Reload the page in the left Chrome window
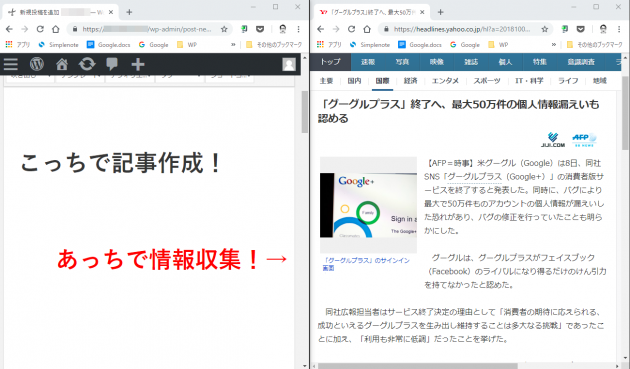Viewport: 630px width, 369px height. tap(40, 29)
